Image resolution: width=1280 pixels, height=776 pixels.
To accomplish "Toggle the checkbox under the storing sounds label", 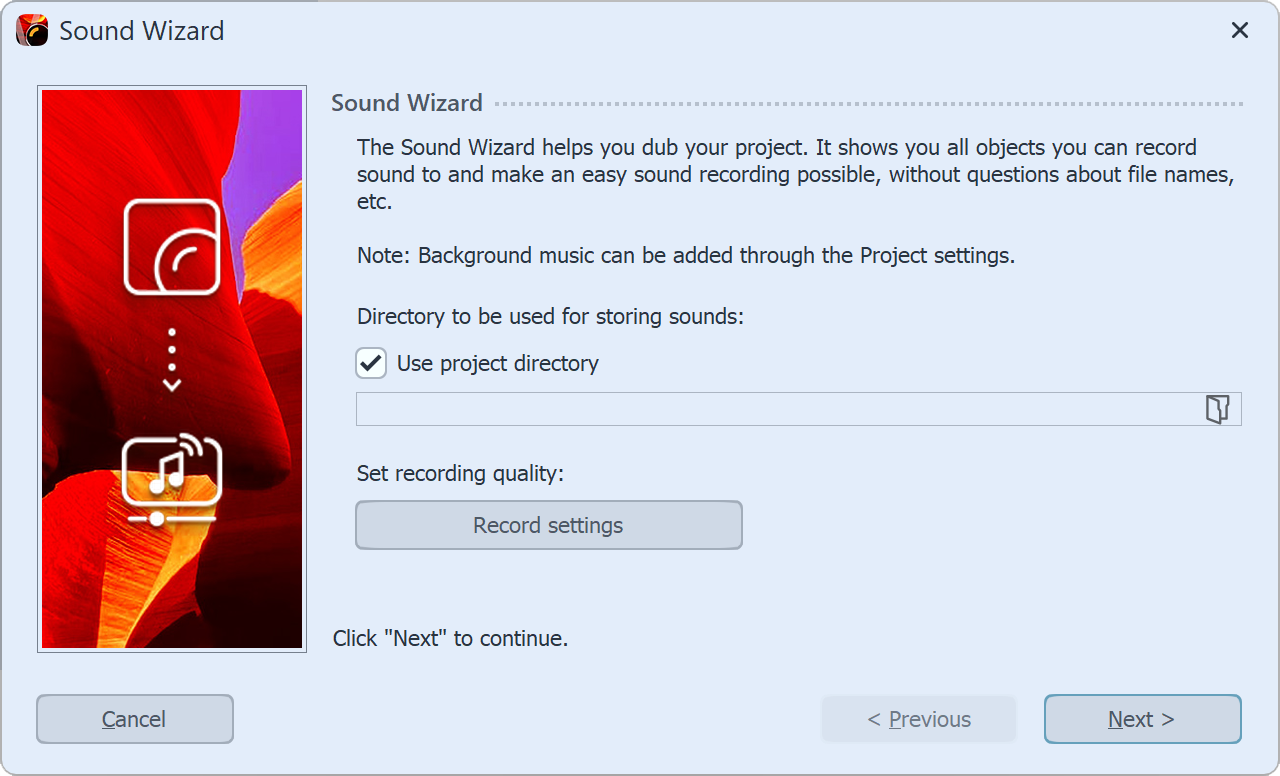I will [370, 363].
